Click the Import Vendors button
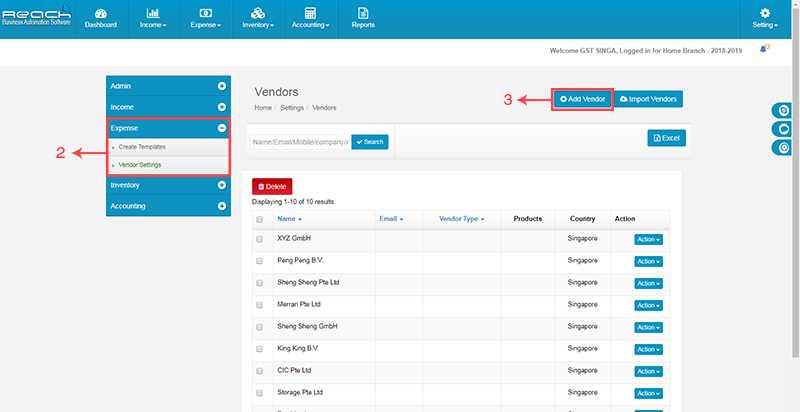Image resolution: width=800 pixels, height=412 pixels. click(648, 99)
